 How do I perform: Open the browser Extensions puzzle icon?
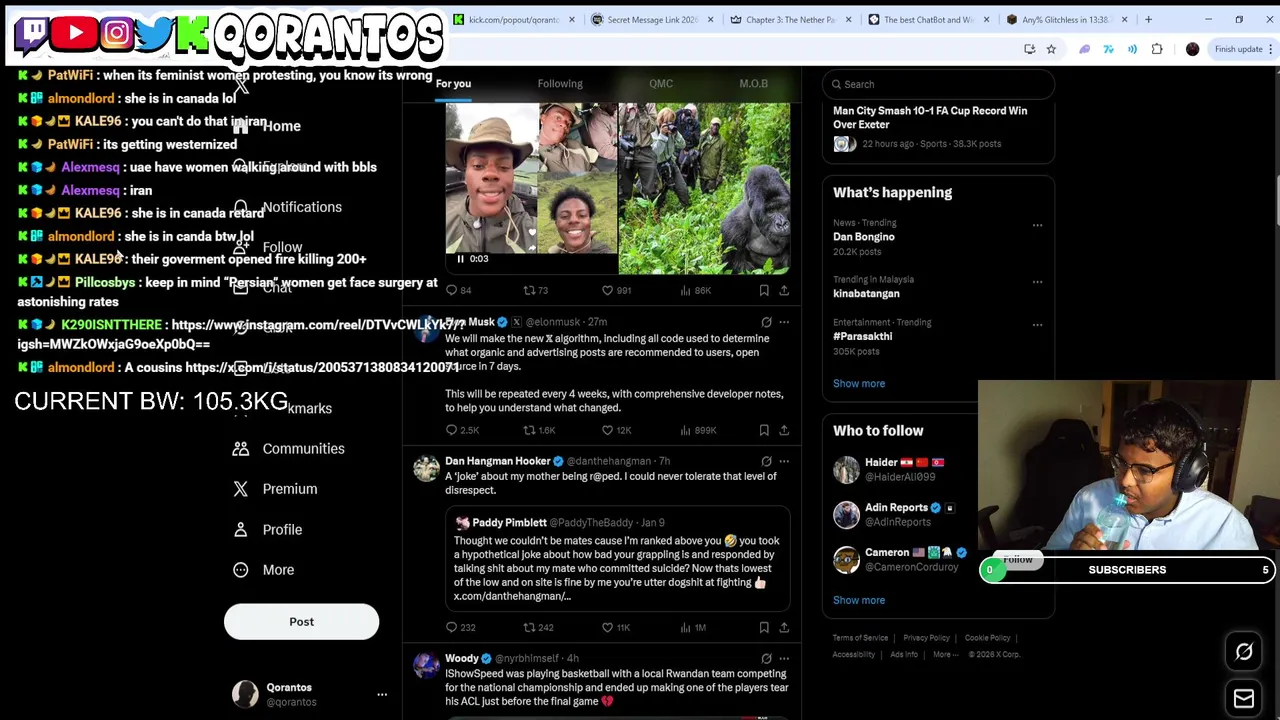pyautogui.click(x=1157, y=49)
